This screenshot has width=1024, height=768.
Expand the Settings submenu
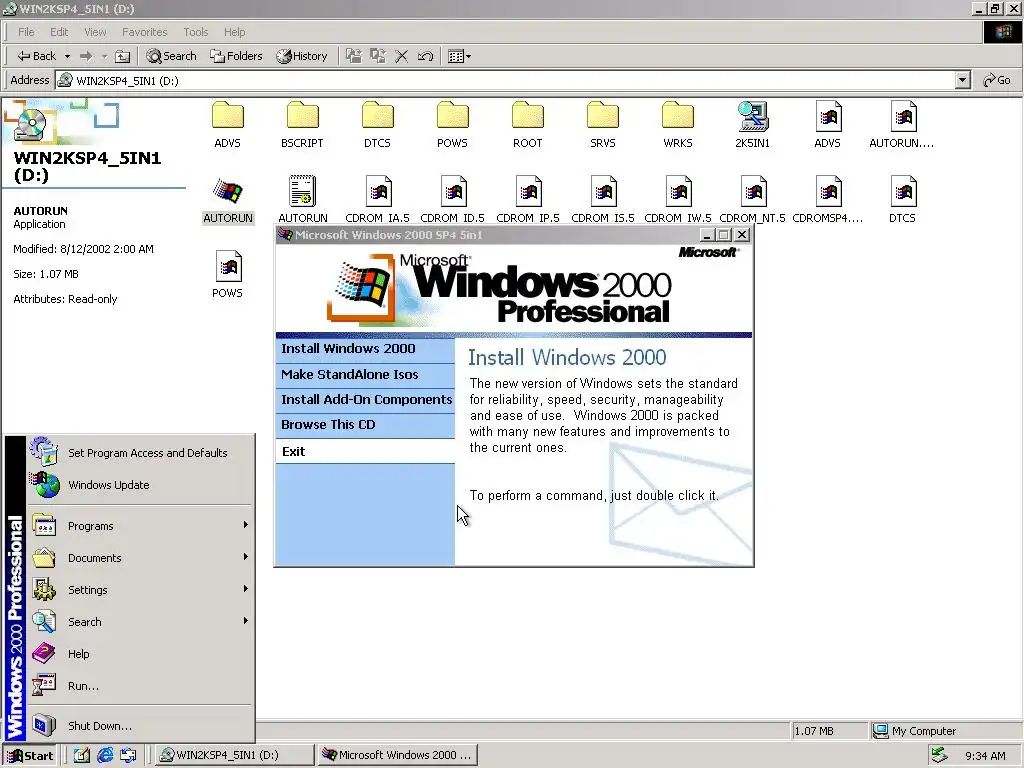click(x=140, y=590)
